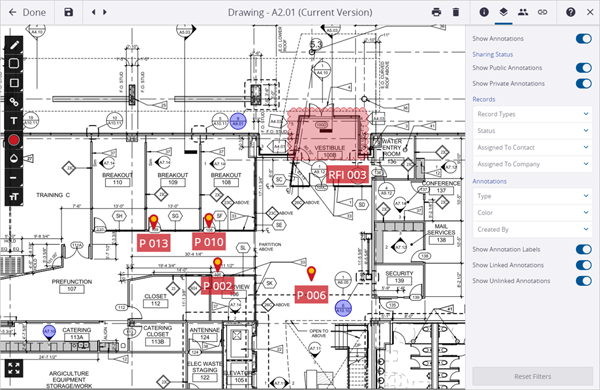Click the Reset Filters button
The height and width of the screenshot is (390, 600).
[x=532, y=376]
